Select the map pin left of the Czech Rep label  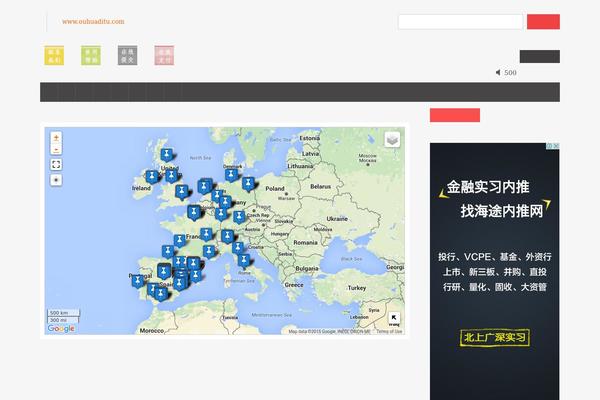(239, 217)
